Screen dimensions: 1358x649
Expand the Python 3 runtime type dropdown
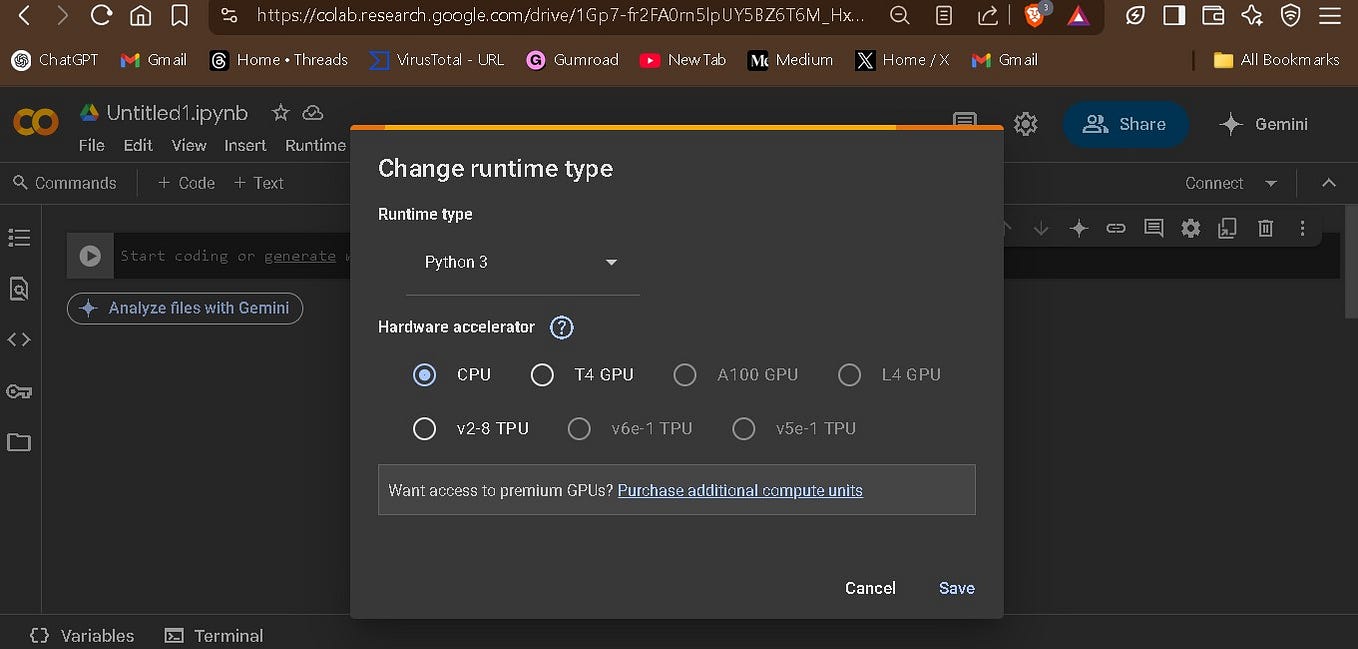[x=522, y=263]
